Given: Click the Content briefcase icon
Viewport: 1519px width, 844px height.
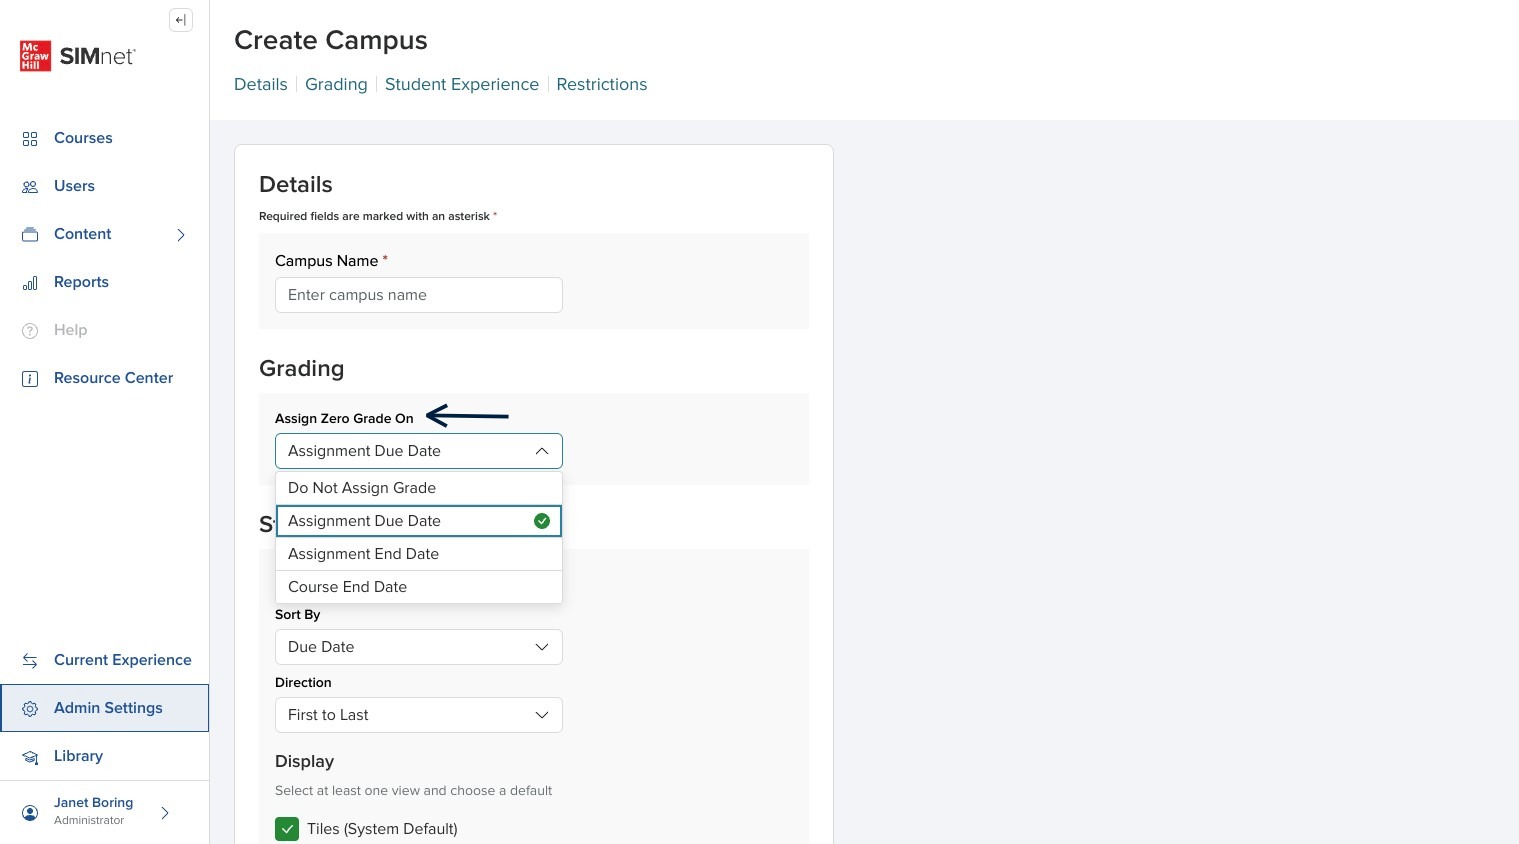Looking at the screenshot, I should point(30,235).
